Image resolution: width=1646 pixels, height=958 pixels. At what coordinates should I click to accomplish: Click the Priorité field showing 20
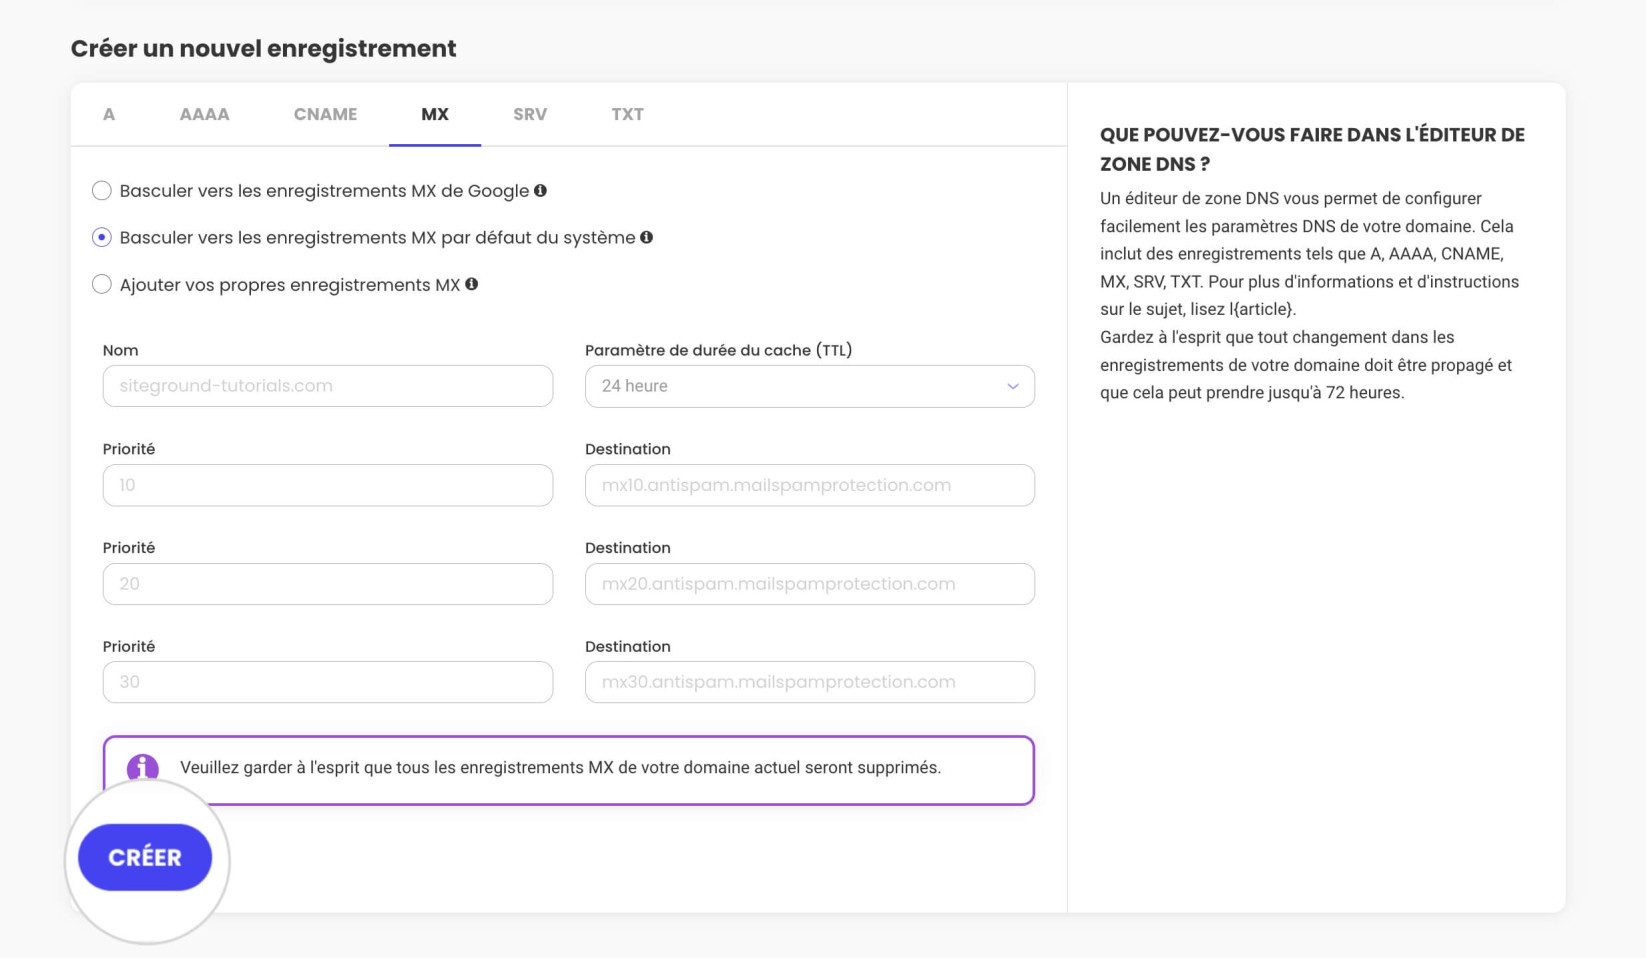click(x=328, y=584)
